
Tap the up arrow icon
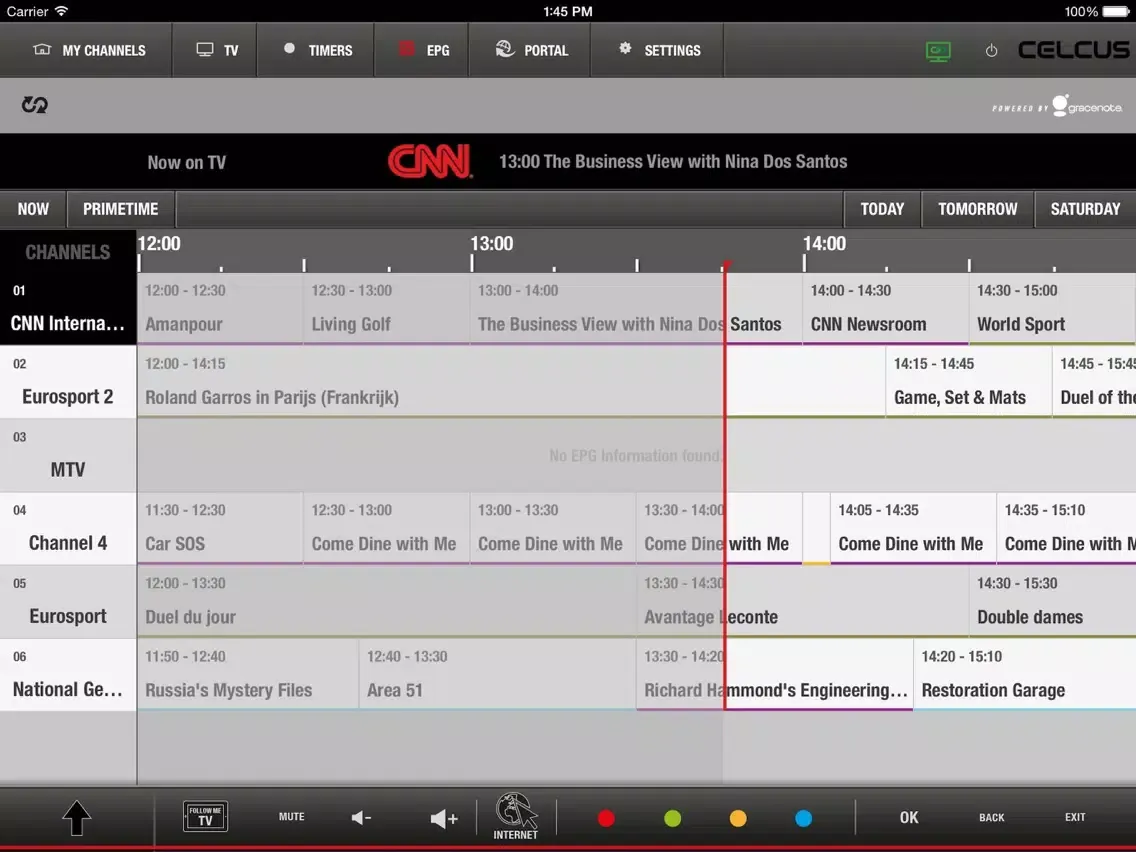[76, 818]
